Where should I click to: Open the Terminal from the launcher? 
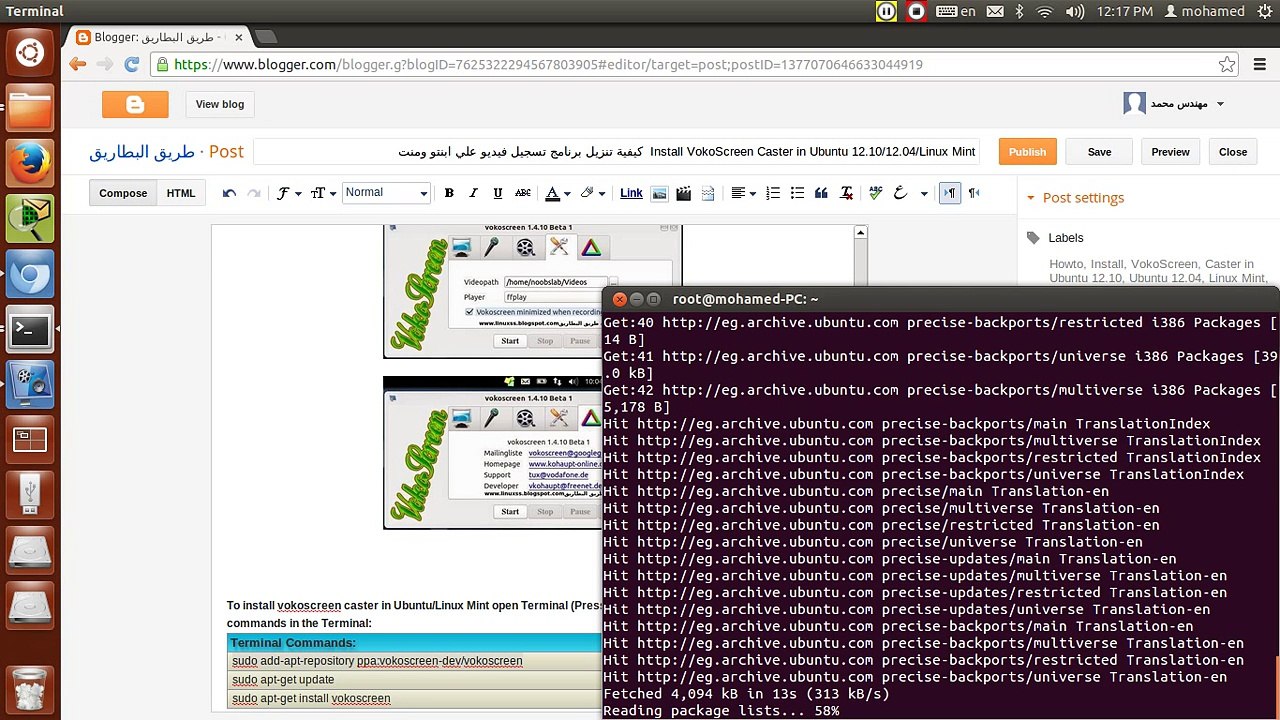coord(30,329)
